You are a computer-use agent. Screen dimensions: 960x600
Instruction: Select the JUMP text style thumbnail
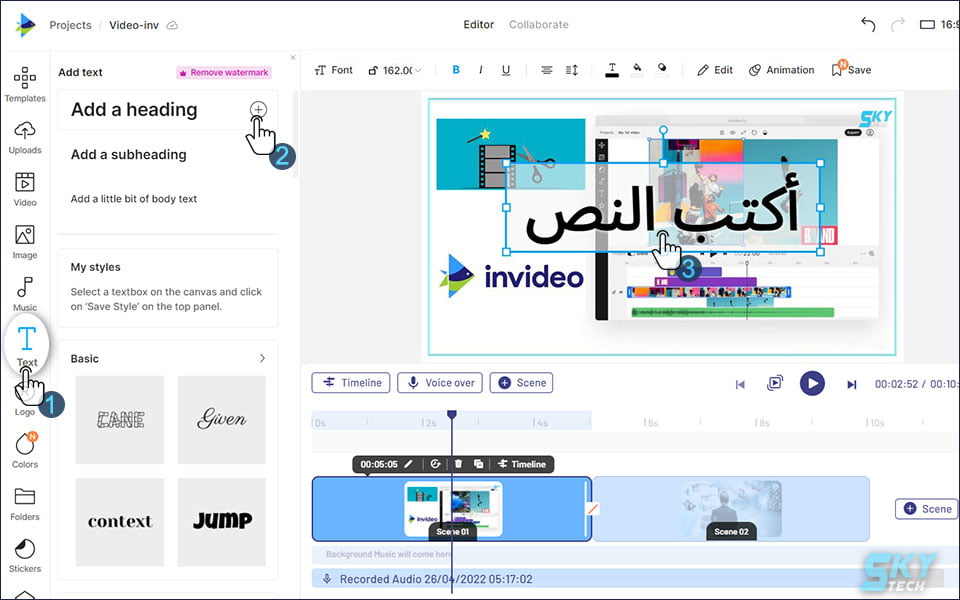222,522
